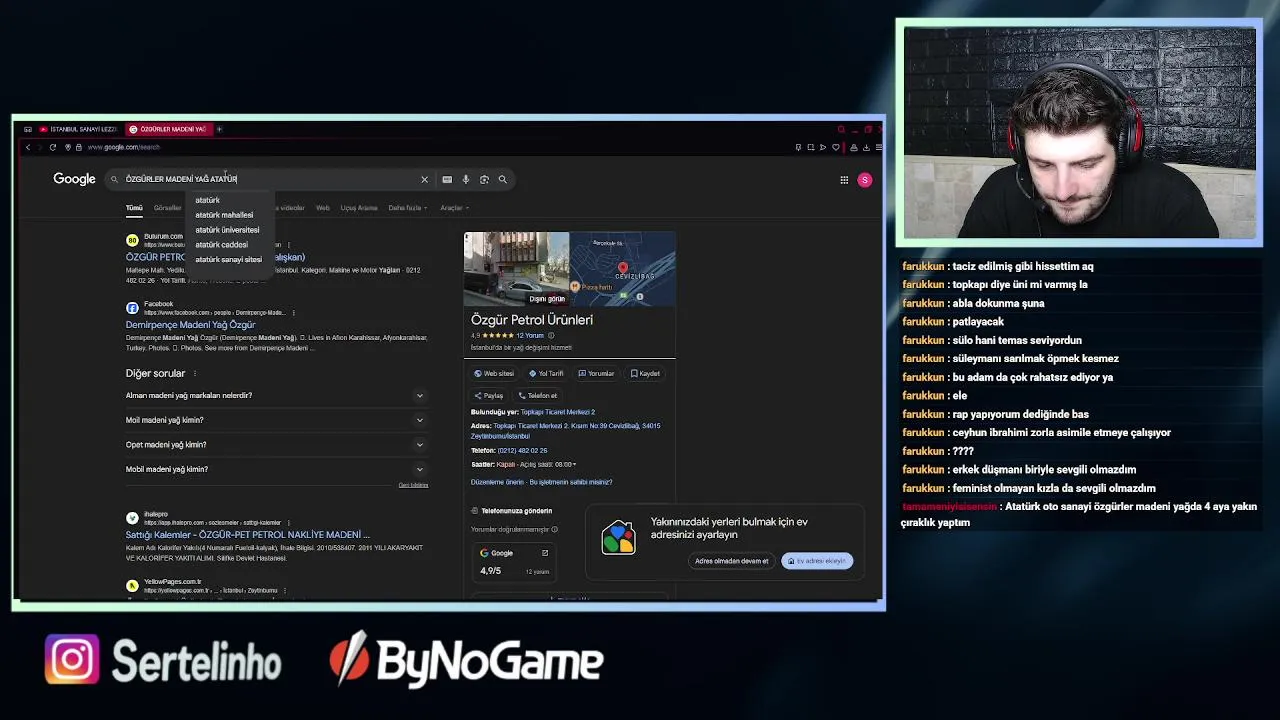Screen dimensions: 1280x720
Task: Click the Google logo
Action: tap(74, 179)
